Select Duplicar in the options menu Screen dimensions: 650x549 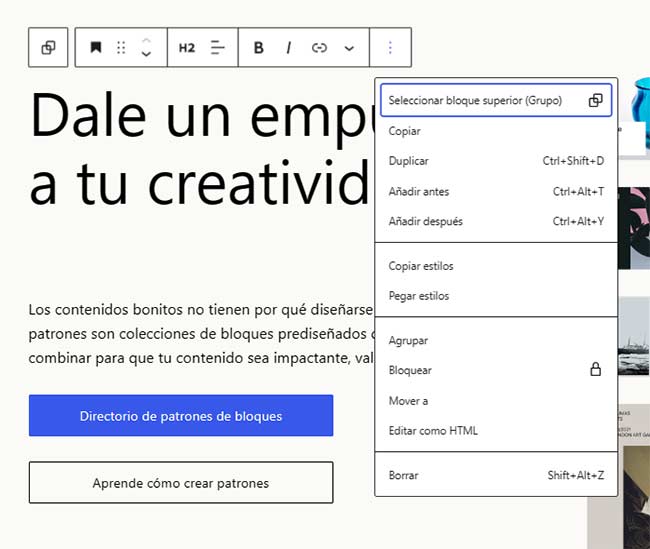click(496, 161)
